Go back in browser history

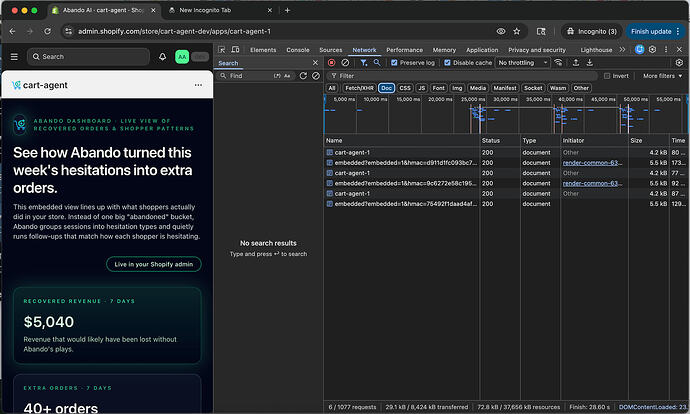(x=12, y=31)
